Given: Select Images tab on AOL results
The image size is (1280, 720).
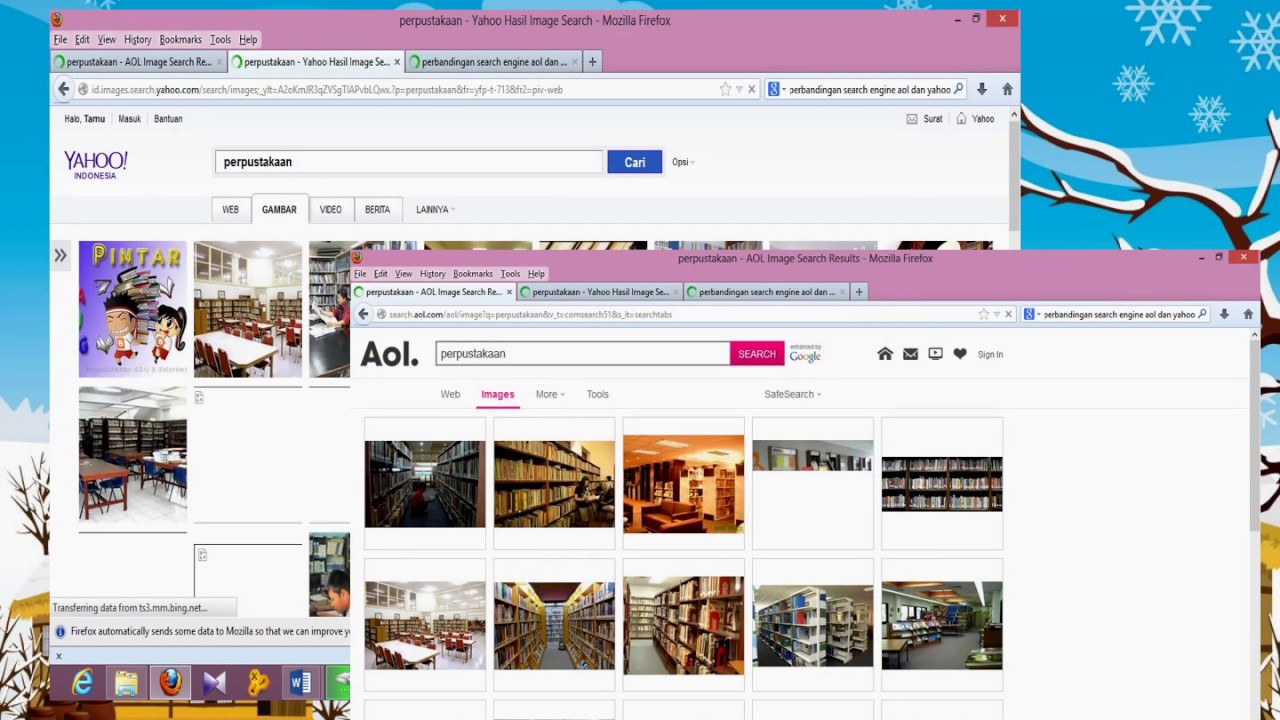Looking at the screenshot, I should 497,394.
